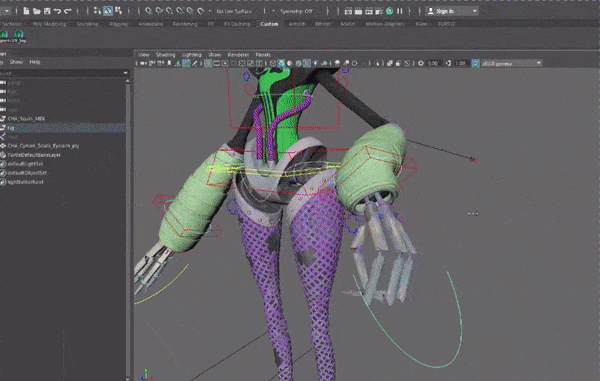Choose Select by component type icon
The height and width of the screenshot is (381, 600).
pos(119,11)
